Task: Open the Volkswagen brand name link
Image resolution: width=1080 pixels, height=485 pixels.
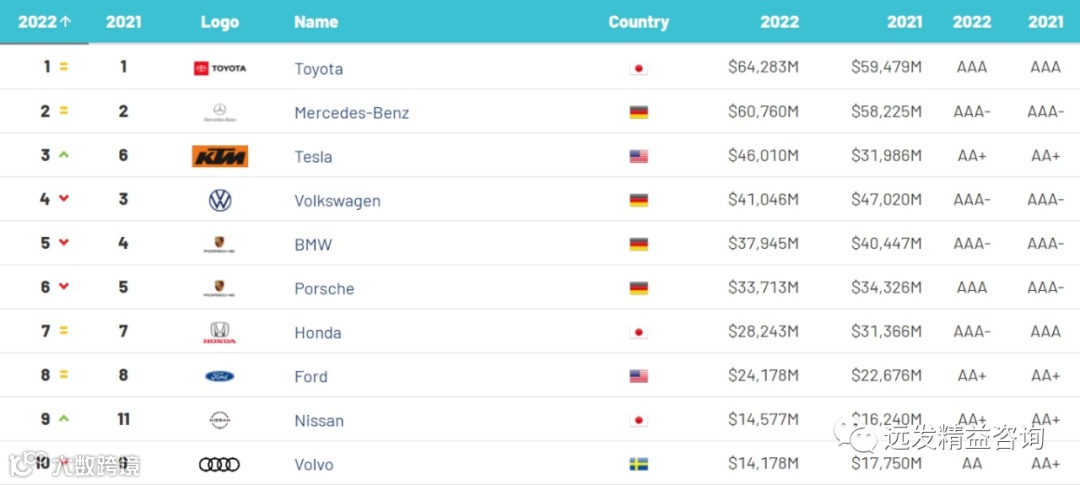Action: [337, 201]
